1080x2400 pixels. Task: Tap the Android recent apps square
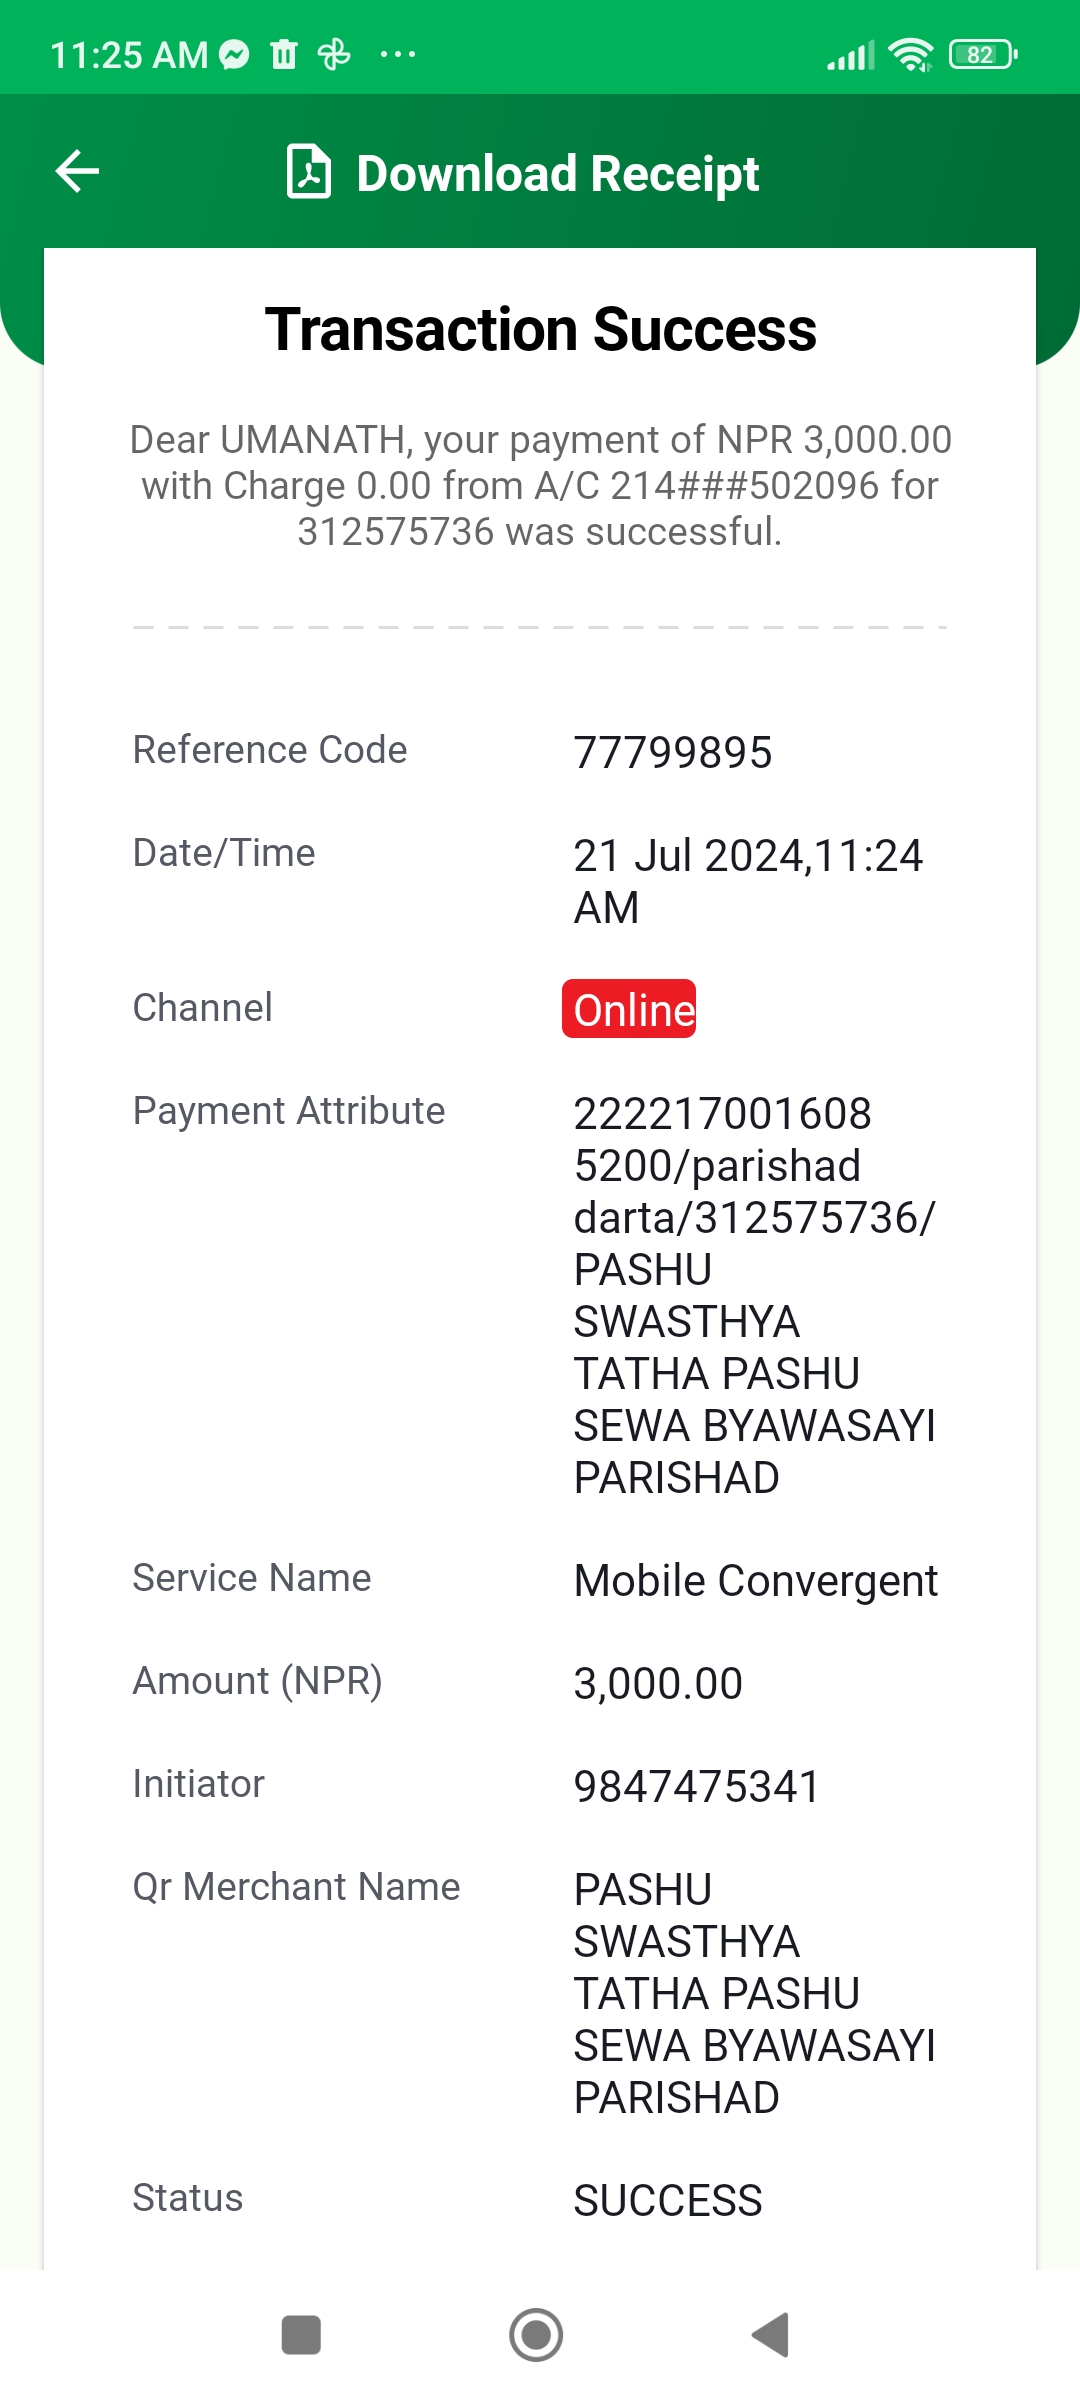(x=301, y=2335)
